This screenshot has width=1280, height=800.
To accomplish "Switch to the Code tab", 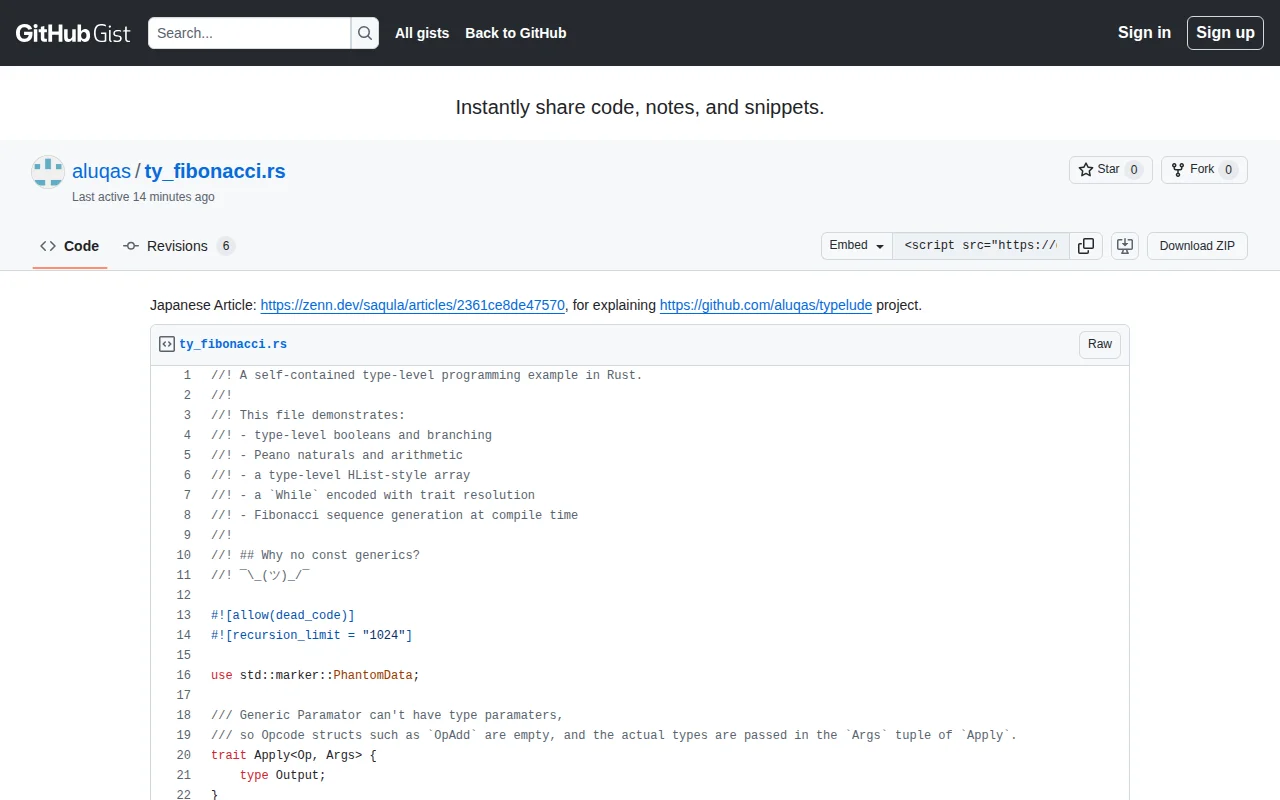I will click(70, 246).
